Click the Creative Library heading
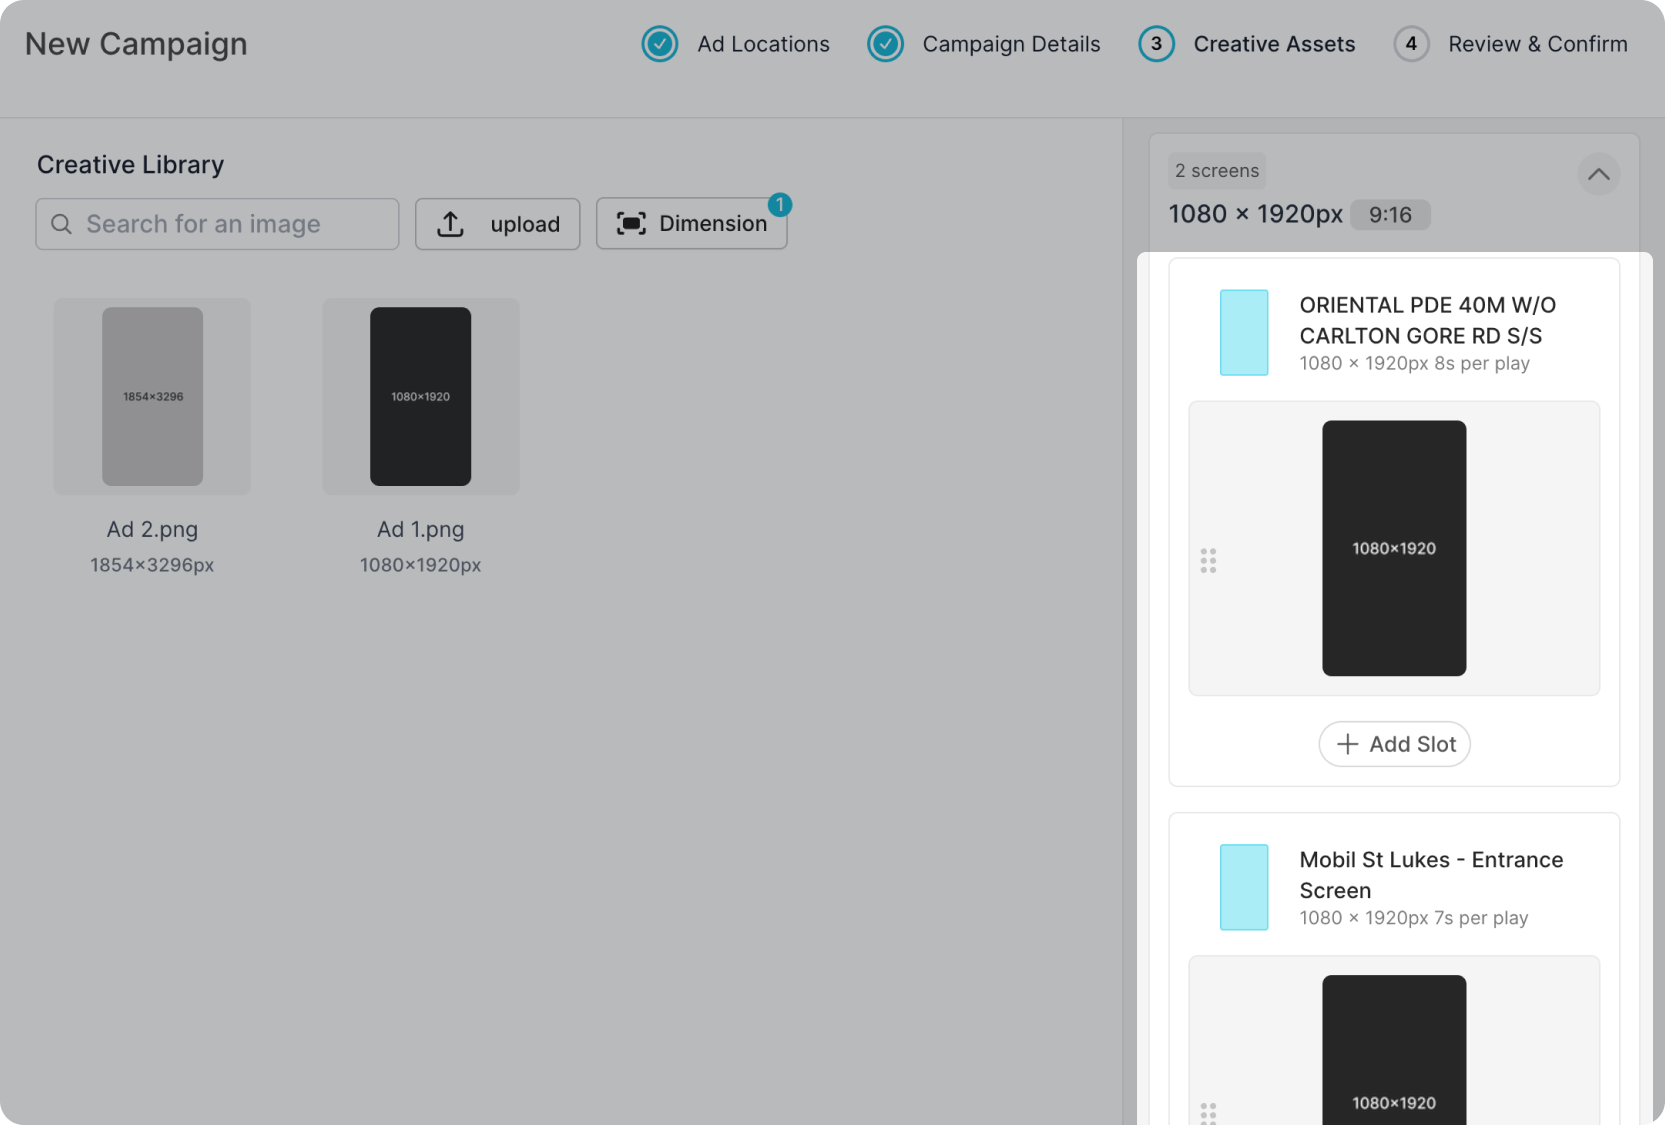The height and width of the screenshot is (1125, 1665). pyautogui.click(x=131, y=165)
